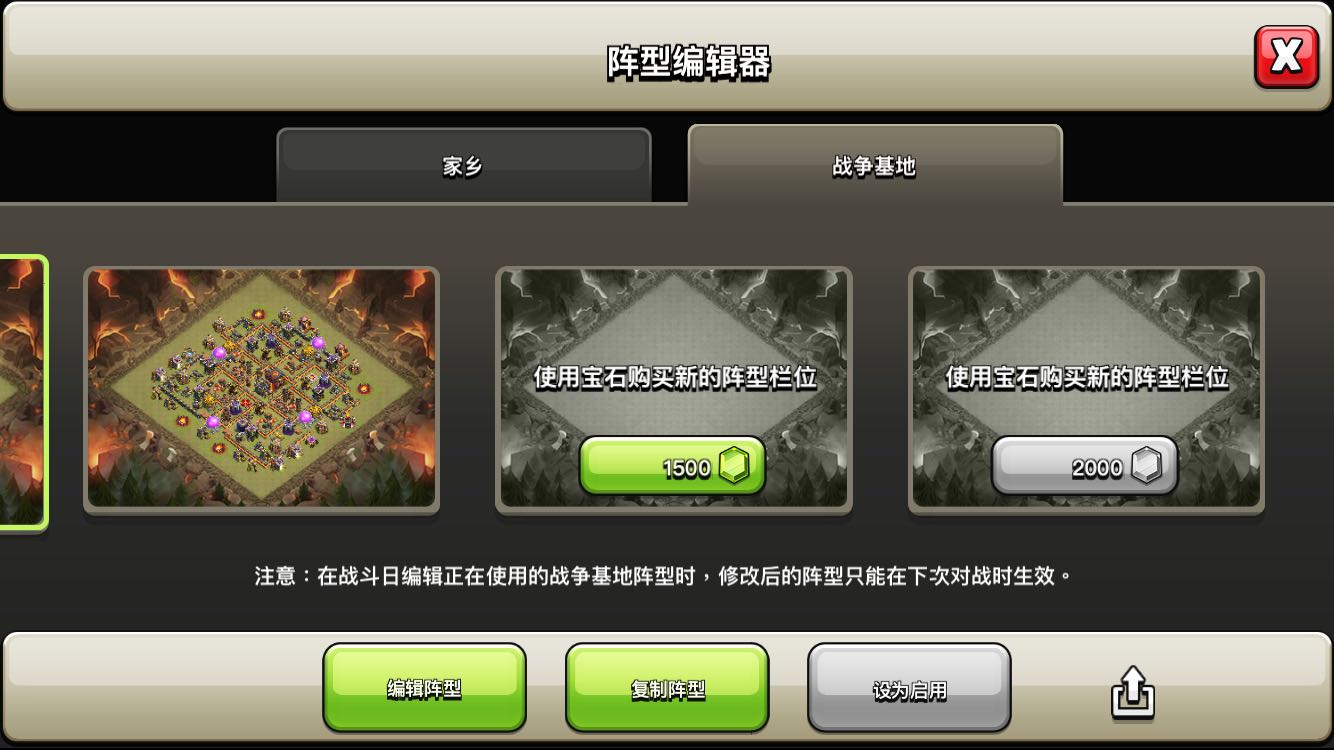Tap the share layout export icon

tap(1133, 692)
